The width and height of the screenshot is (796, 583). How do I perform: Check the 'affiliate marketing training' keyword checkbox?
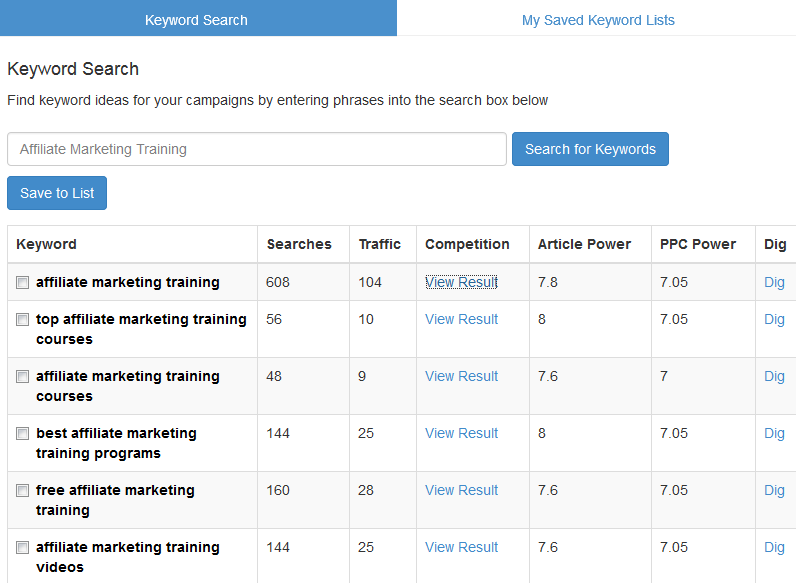pos(23,283)
